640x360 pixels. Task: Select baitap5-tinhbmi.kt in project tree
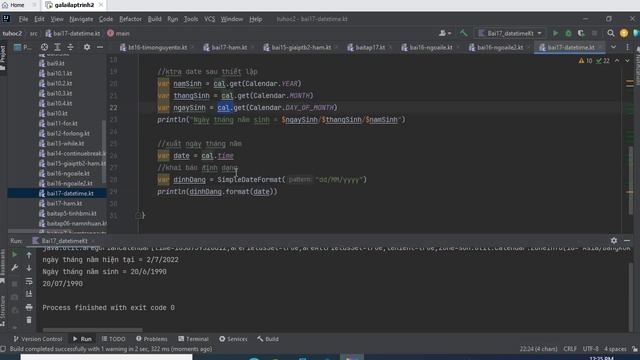coord(71,213)
